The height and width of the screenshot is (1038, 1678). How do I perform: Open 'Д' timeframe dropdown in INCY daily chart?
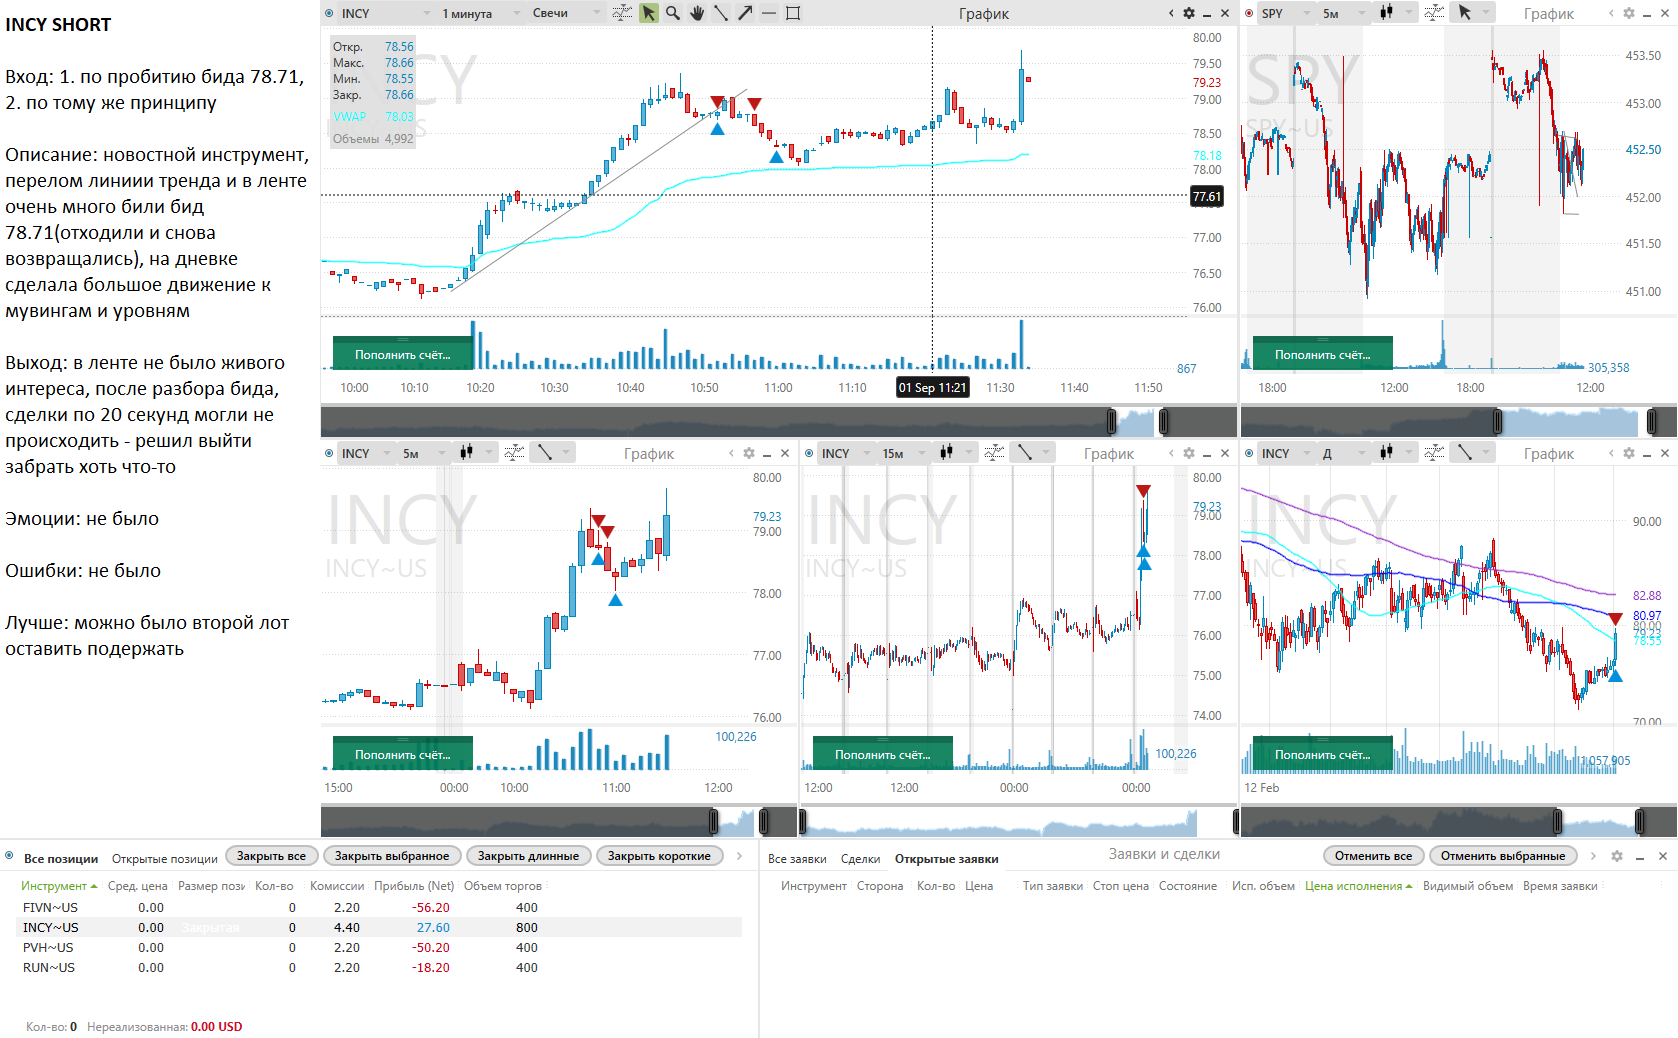(1342, 453)
